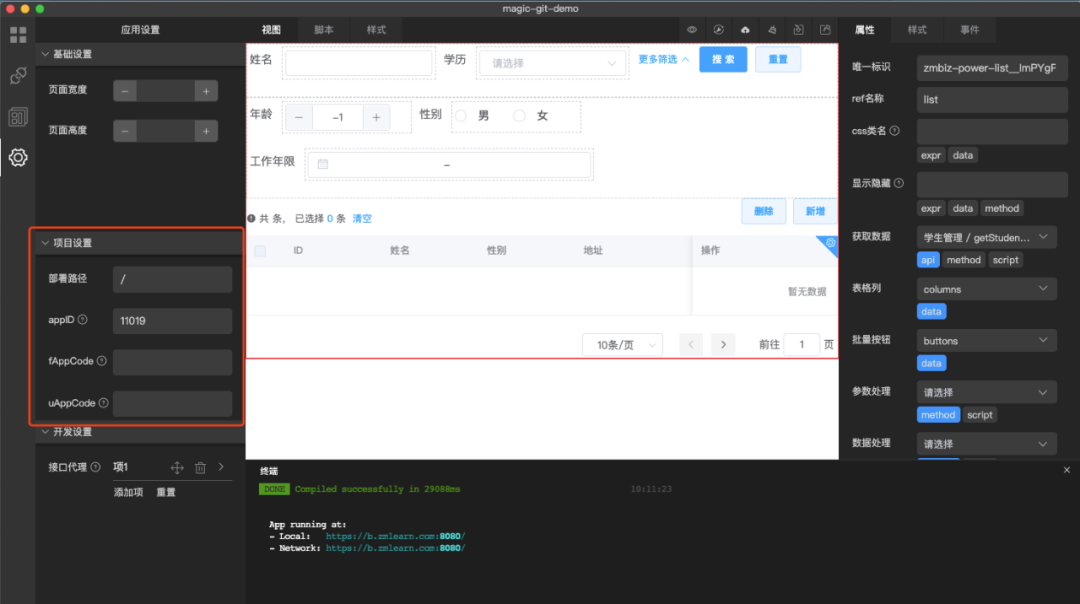Click the wrench build icon in toolbar
This screenshot has height=604, width=1080.
coord(718,30)
